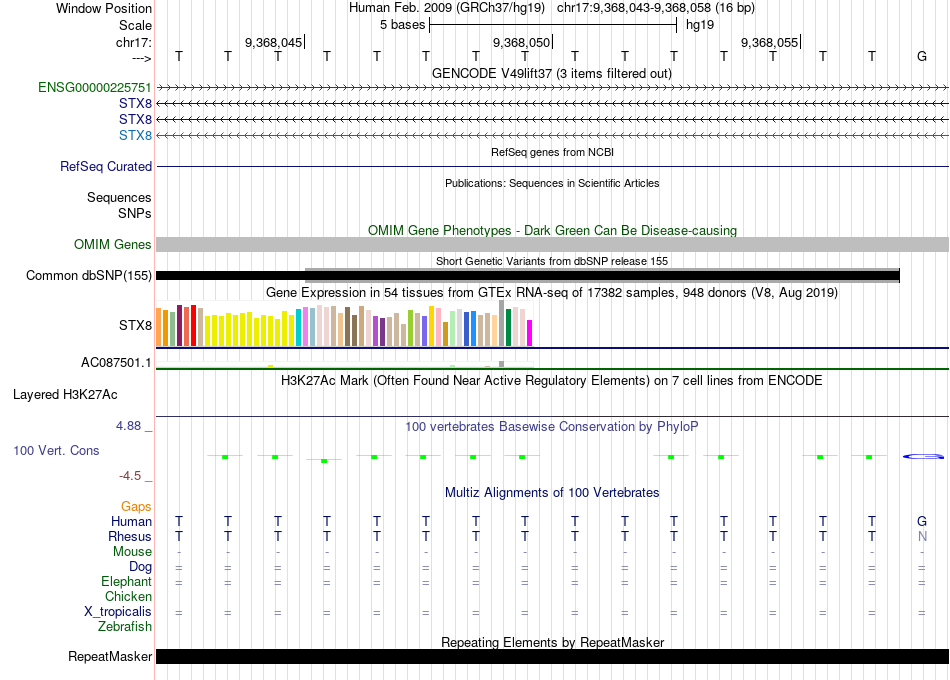Click the gray OMIM Genes item bar
Viewport: 950px width, 680px height.
pyautogui.click(x=552, y=245)
